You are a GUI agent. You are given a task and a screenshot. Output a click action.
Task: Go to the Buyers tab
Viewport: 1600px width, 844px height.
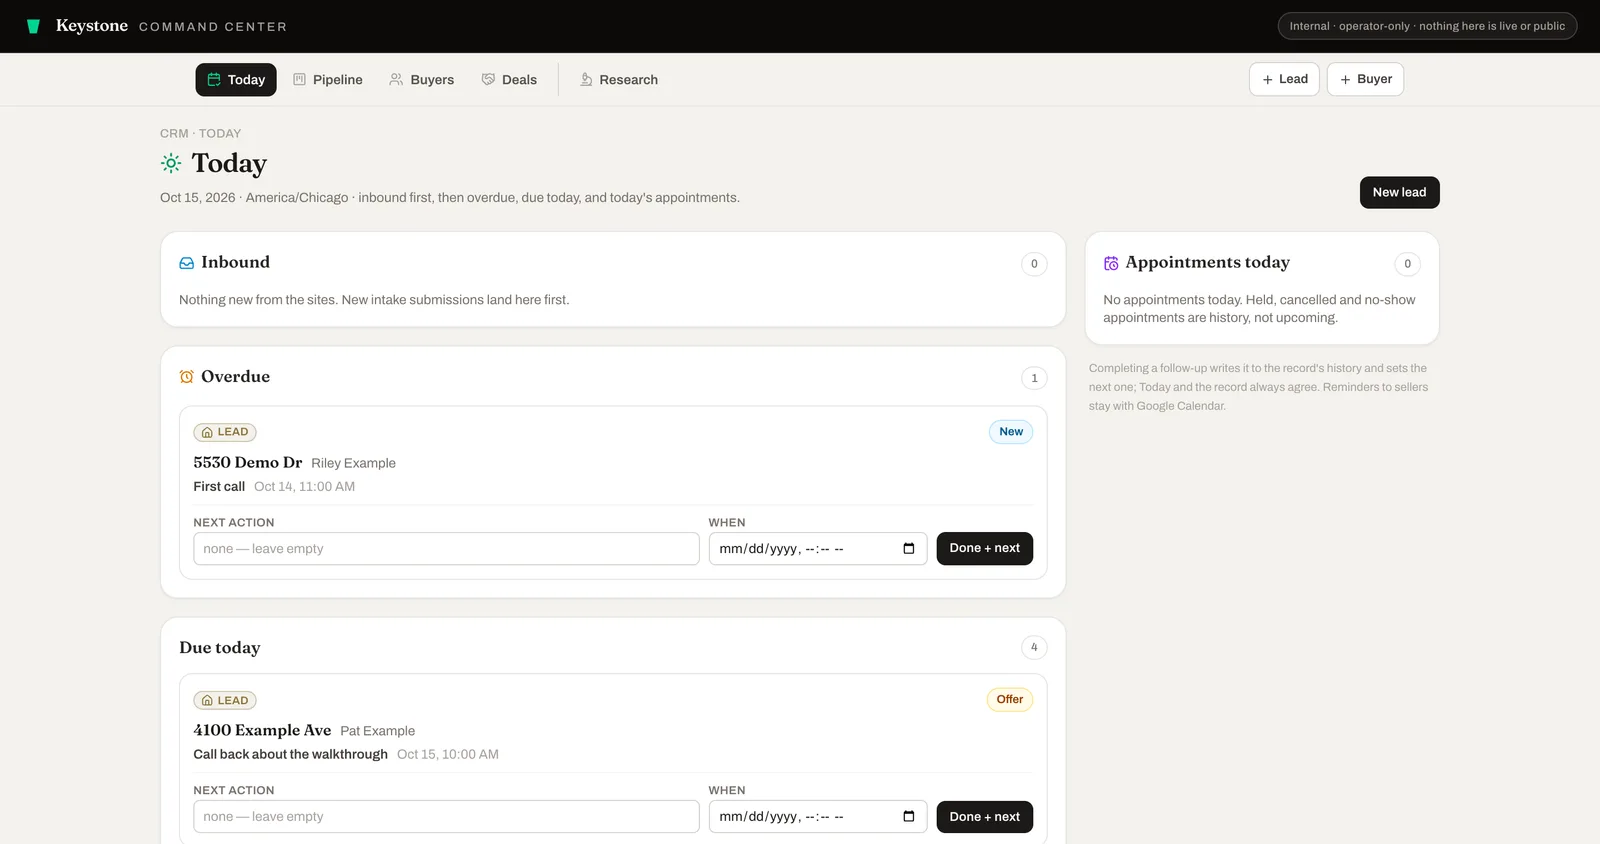421,80
